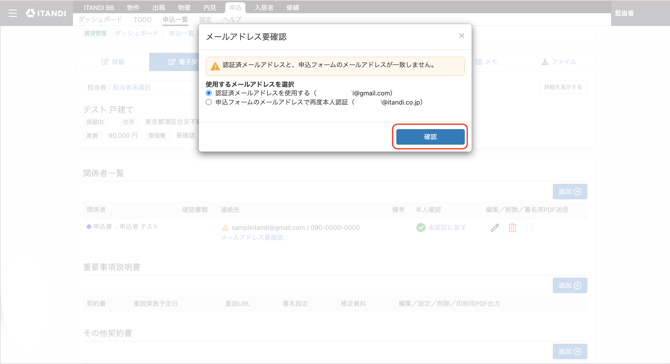The width and height of the screenshot is (670, 364).
Task: Click 追加 button in 関係者一覧 section
Action: (x=570, y=191)
